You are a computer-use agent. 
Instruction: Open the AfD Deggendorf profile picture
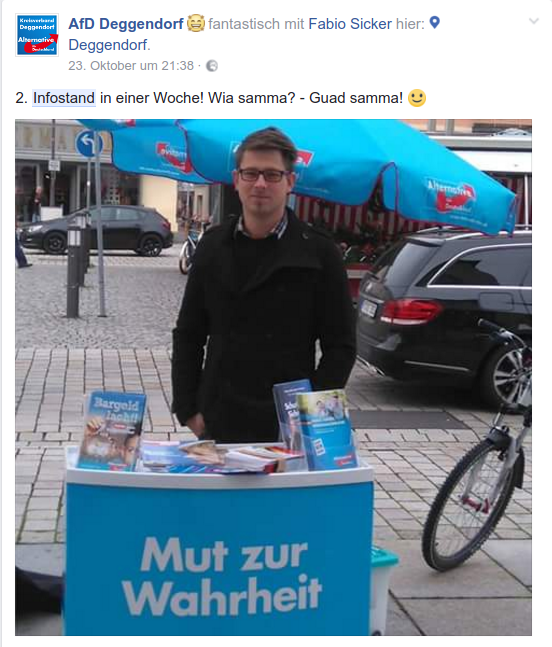click(x=37, y=35)
